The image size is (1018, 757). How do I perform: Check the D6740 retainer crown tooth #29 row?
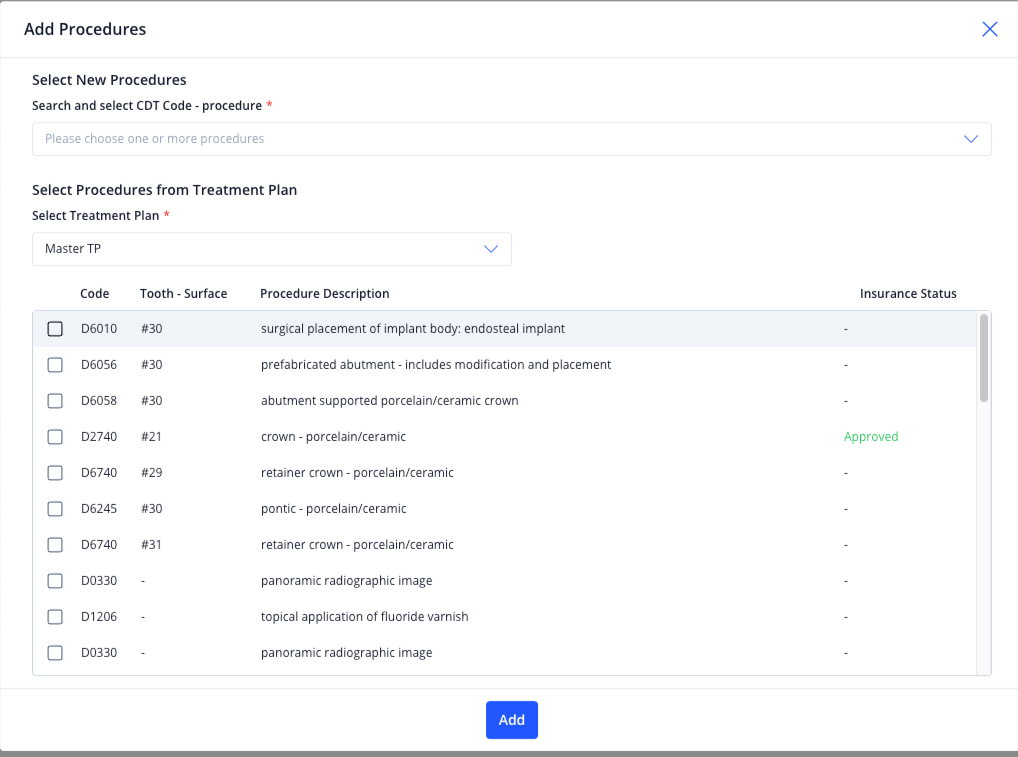[55, 473]
